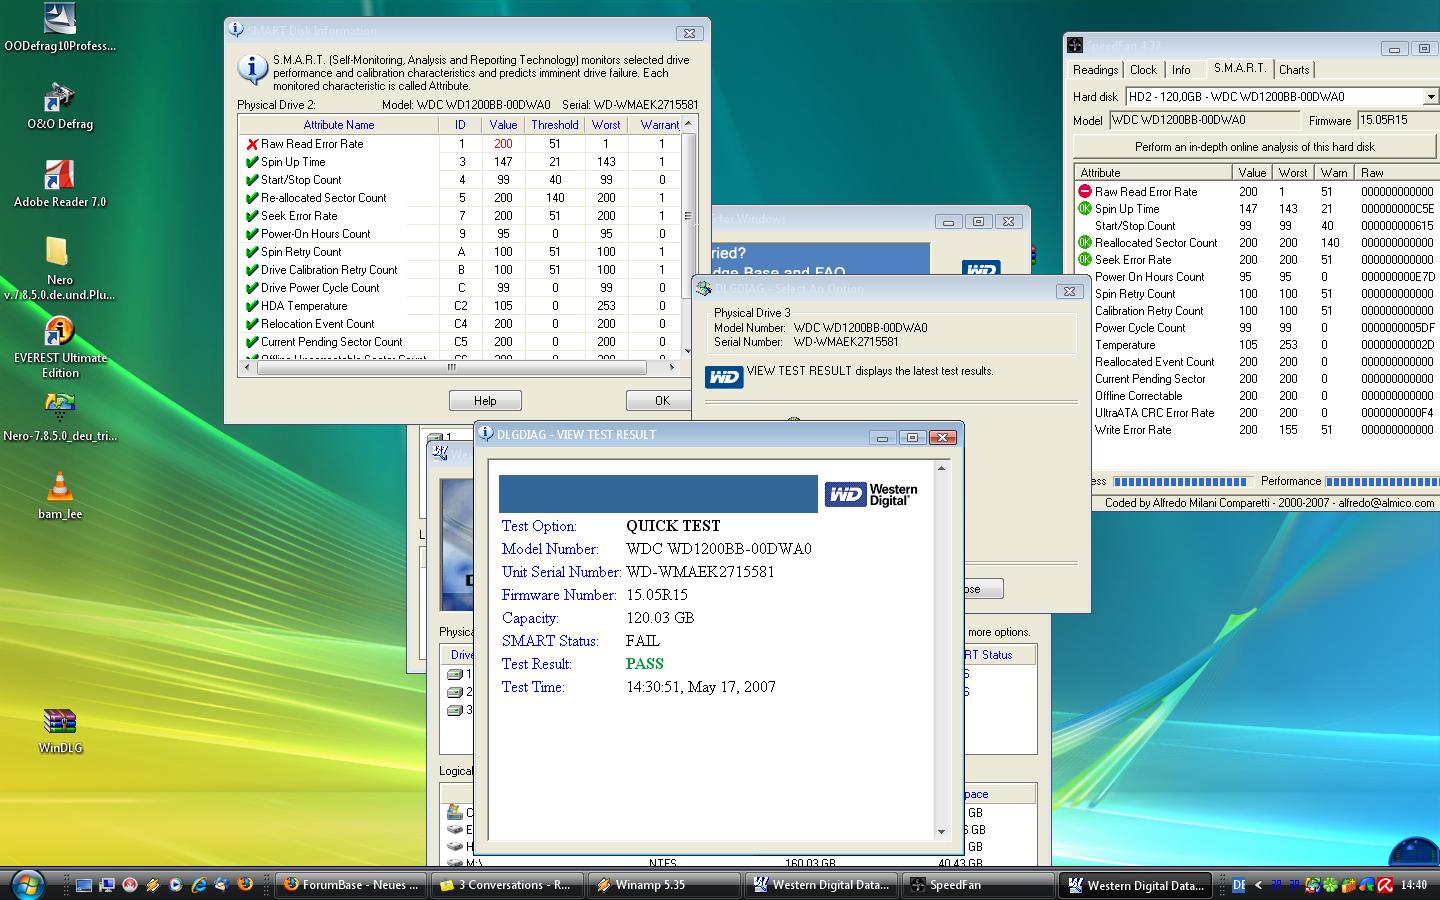Open the bam_lee VLC media file
Screen dimensions: 1440x900
coord(59,487)
